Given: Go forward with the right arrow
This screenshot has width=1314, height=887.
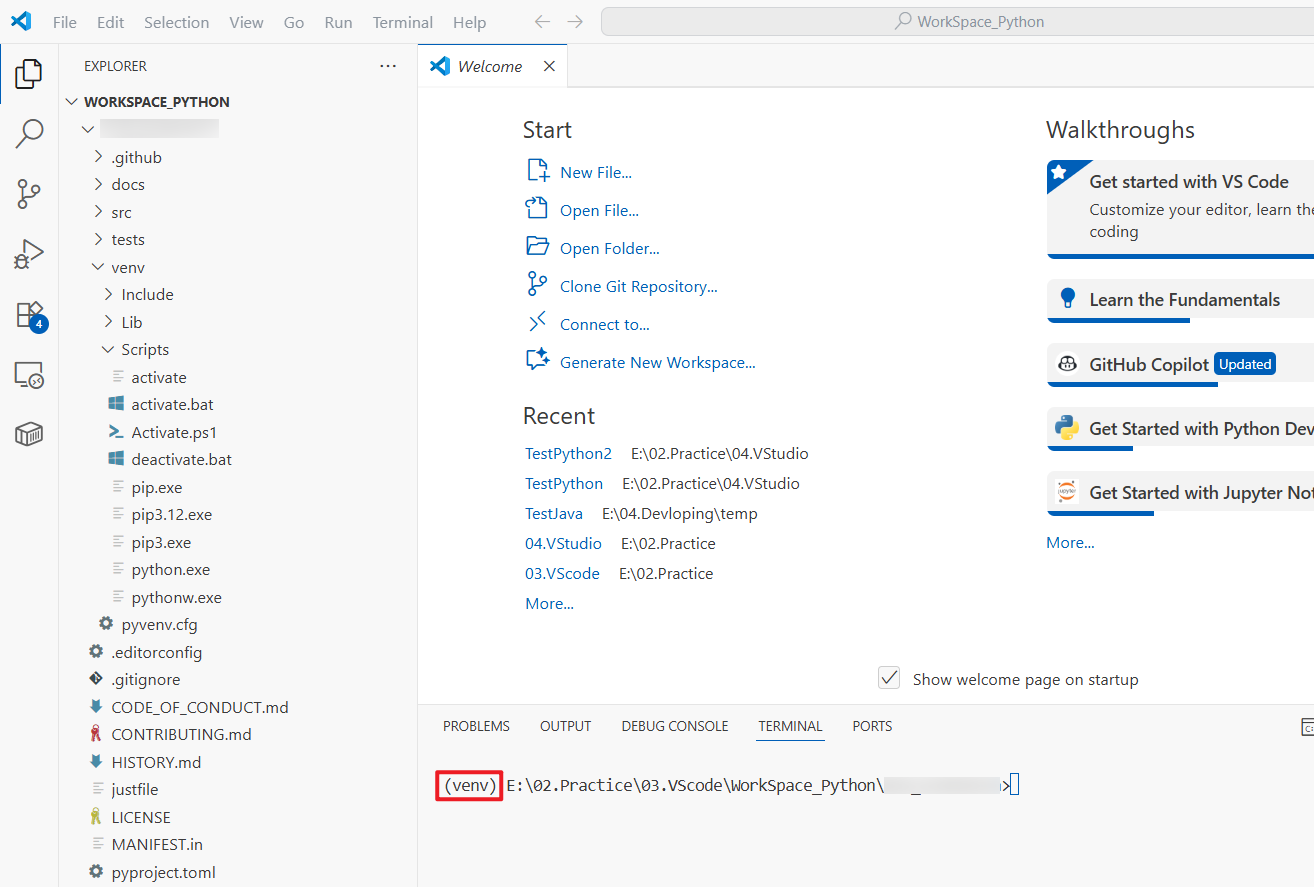Looking at the screenshot, I should pyautogui.click(x=574, y=21).
